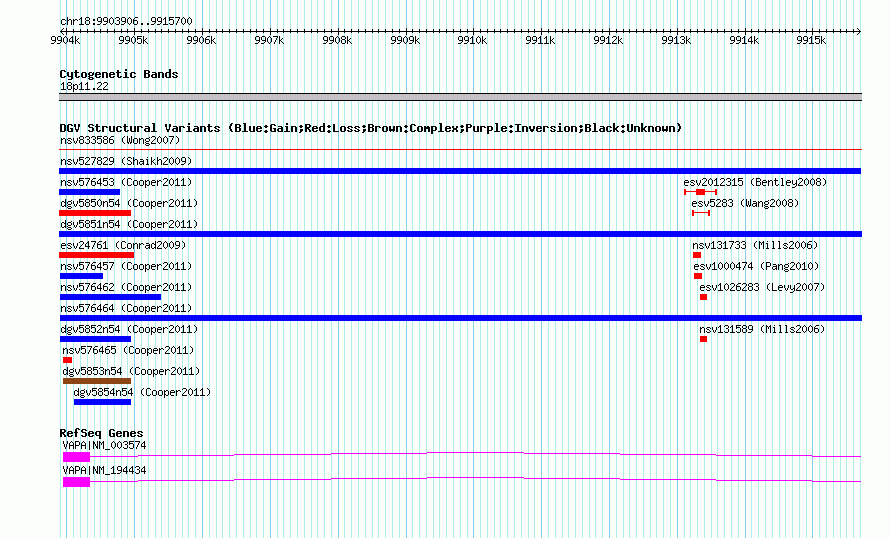Click the red square under nsv131589

pos(703,339)
